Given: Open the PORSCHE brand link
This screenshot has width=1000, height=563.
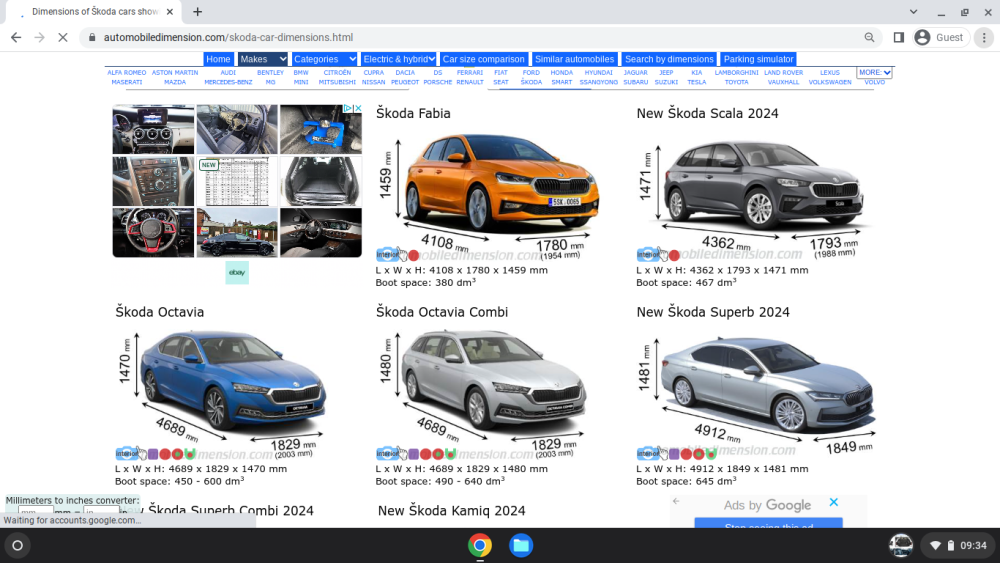Looking at the screenshot, I should coord(438,82).
